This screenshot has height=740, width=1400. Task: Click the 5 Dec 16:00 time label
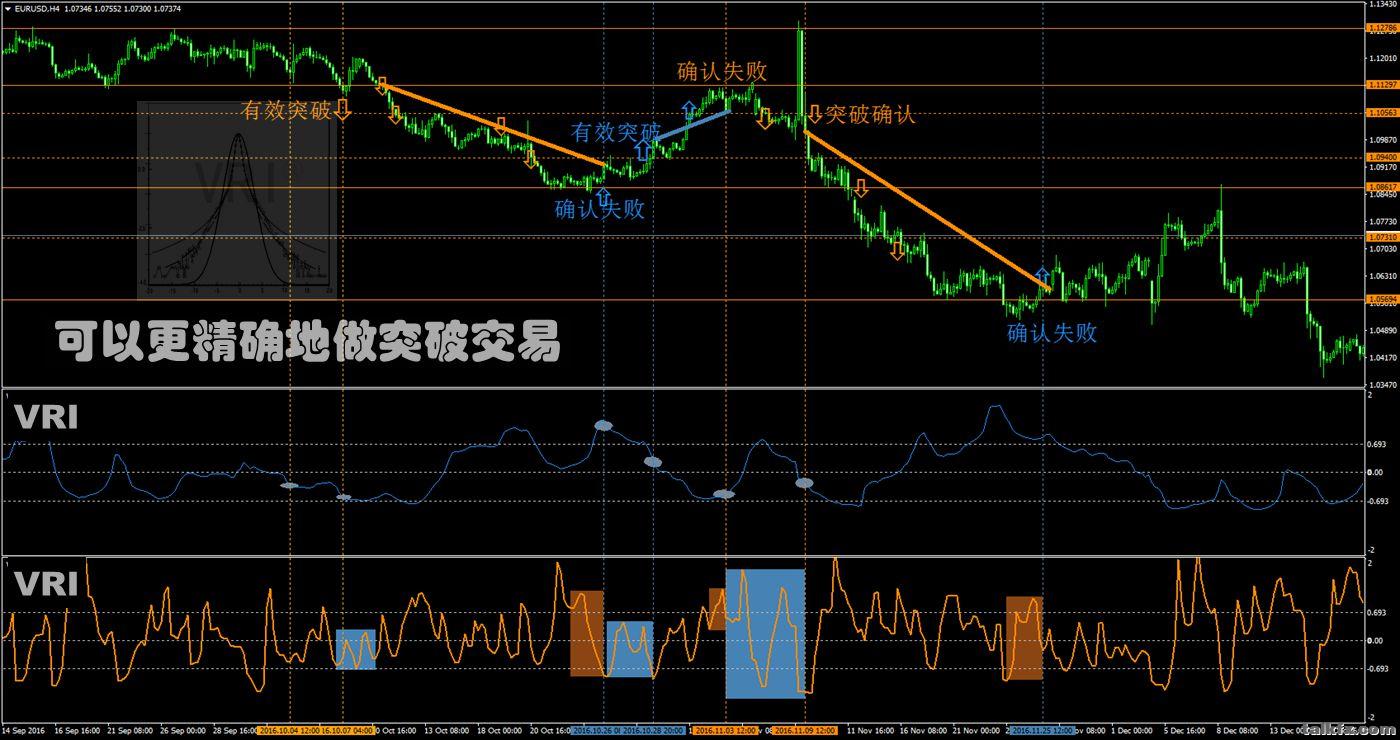tap(1187, 731)
